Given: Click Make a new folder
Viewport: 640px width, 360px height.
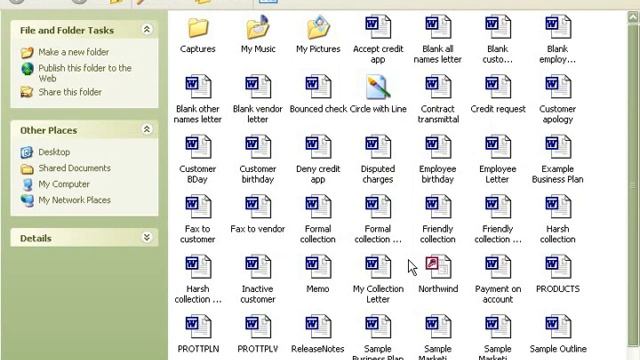Looking at the screenshot, I should point(73,52).
